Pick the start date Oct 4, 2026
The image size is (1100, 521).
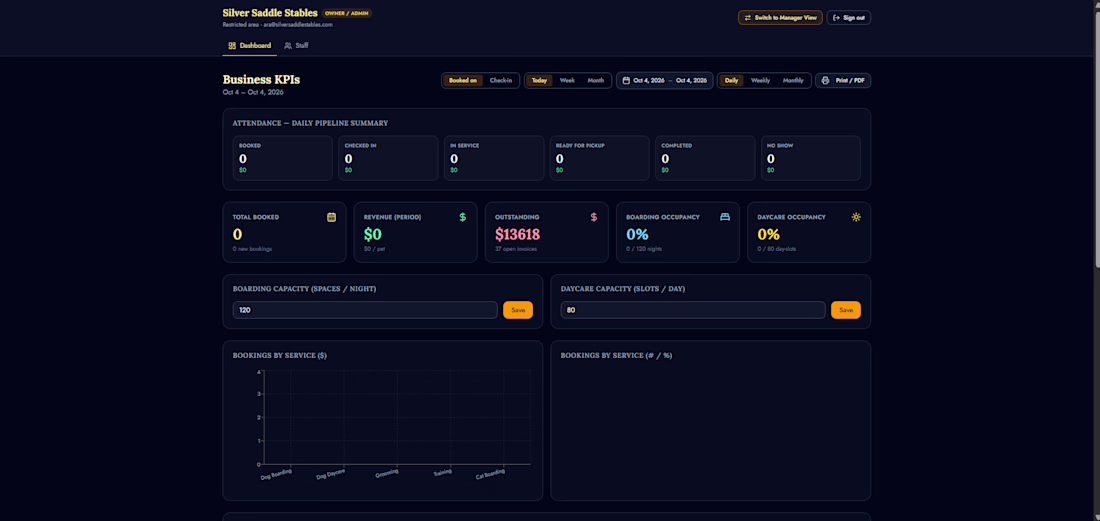pyautogui.click(x=649, y=81)
